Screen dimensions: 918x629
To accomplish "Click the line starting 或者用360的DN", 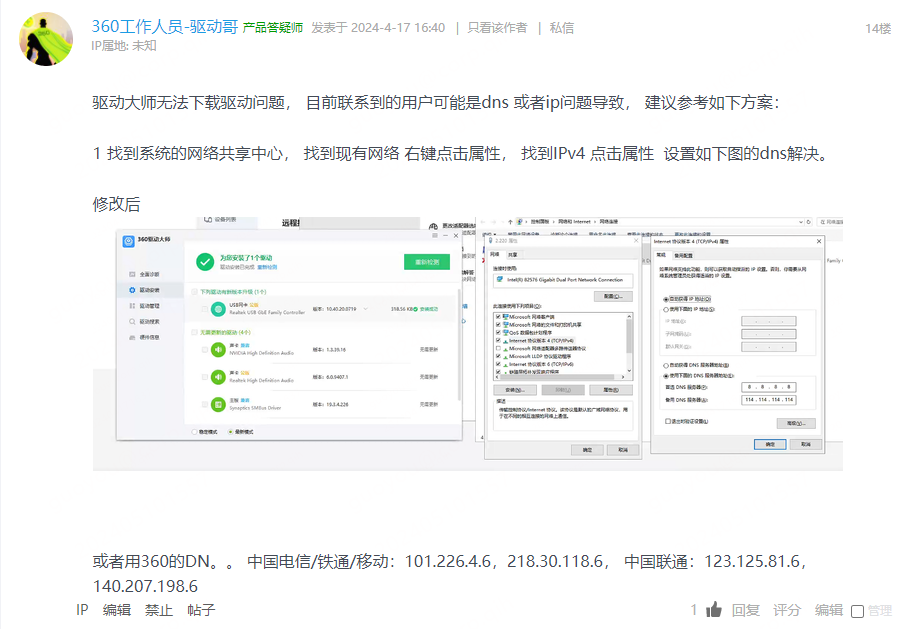I will pos(450,561).
